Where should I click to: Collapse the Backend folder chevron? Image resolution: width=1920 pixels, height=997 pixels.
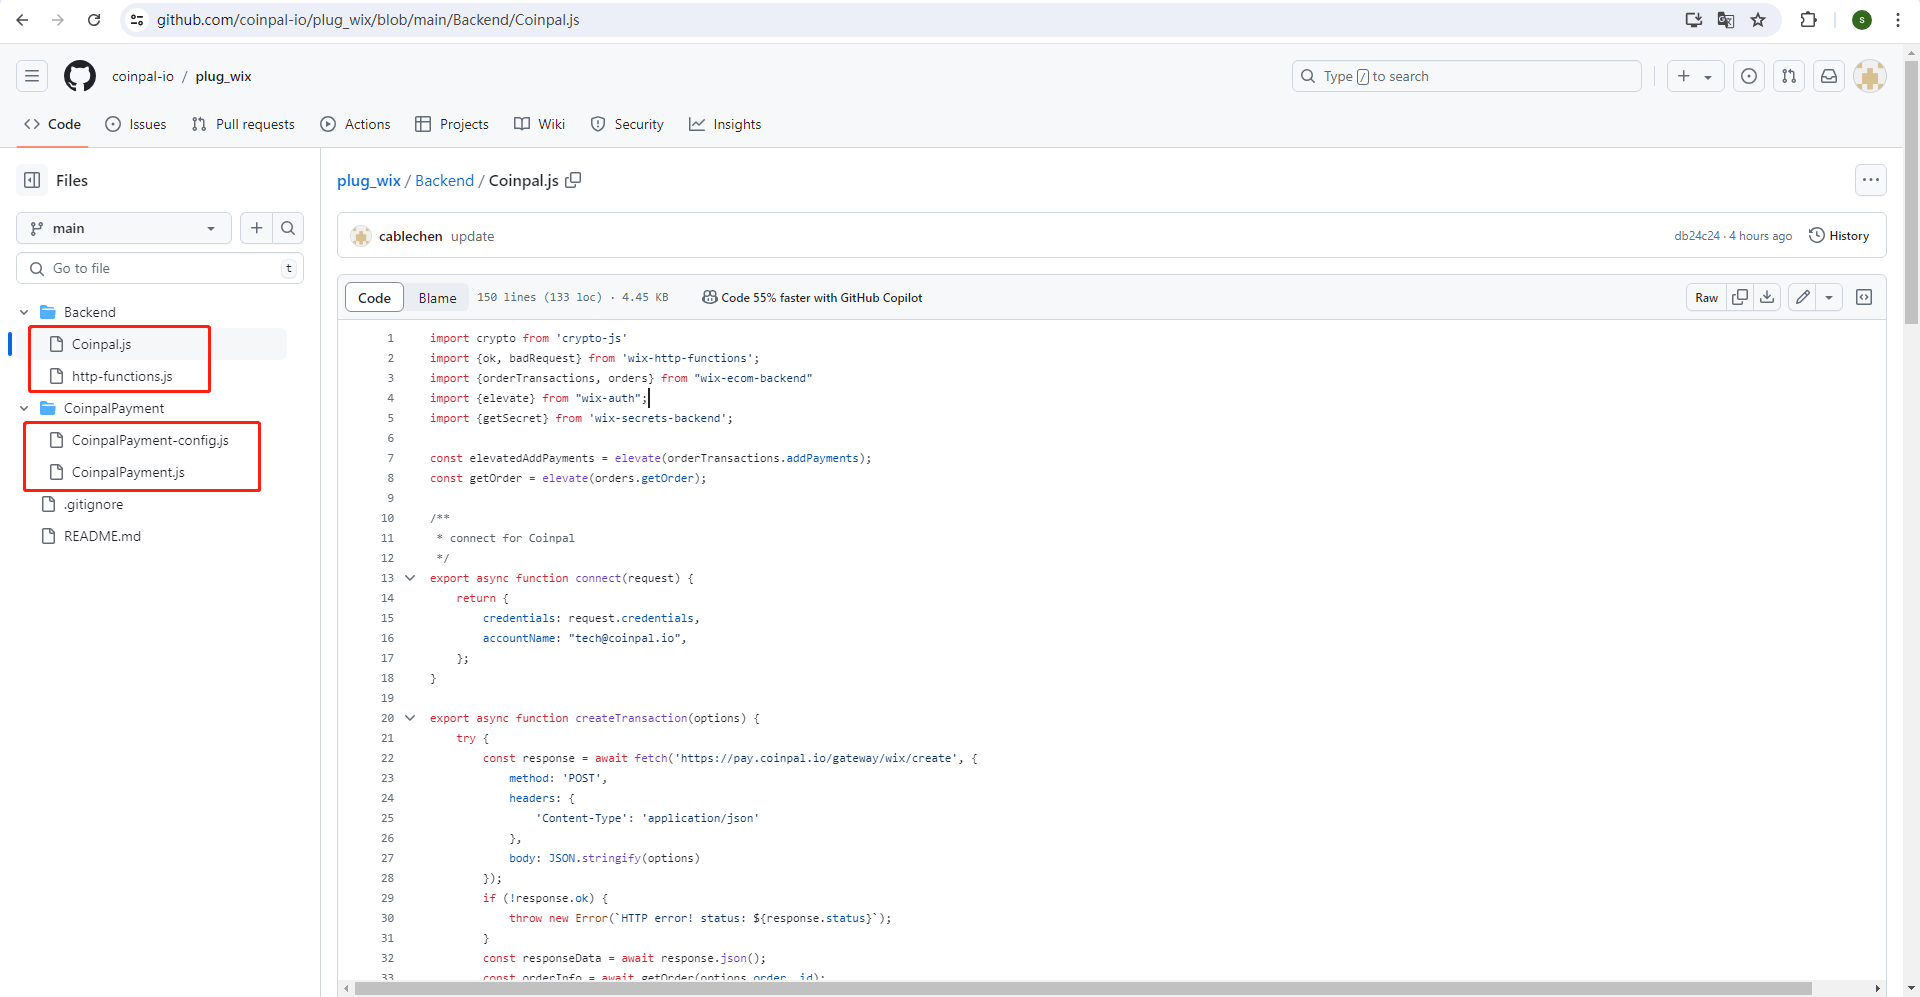click(x=24, y=312)
